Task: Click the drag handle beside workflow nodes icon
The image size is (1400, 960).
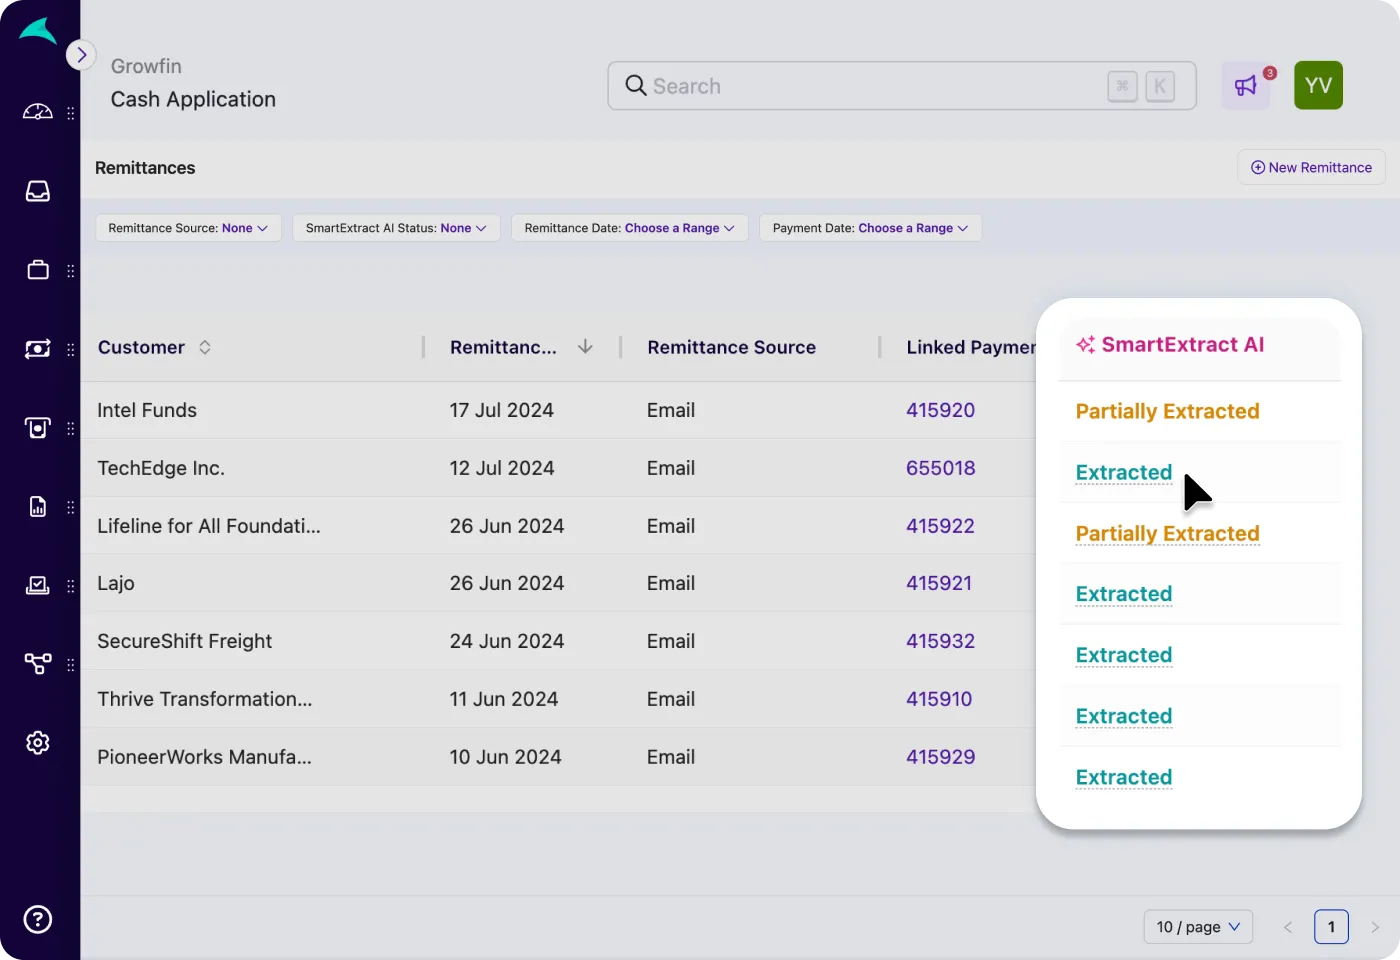Action: (x=71, y=665)
